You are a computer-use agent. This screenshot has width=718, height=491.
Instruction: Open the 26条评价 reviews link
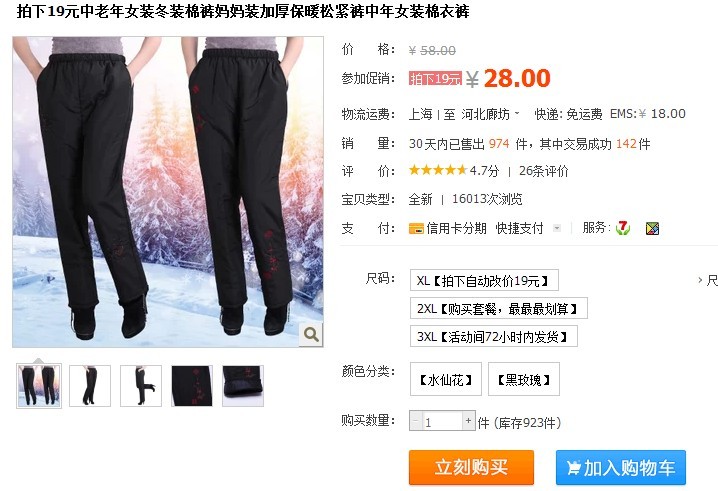tap(543, 171)
